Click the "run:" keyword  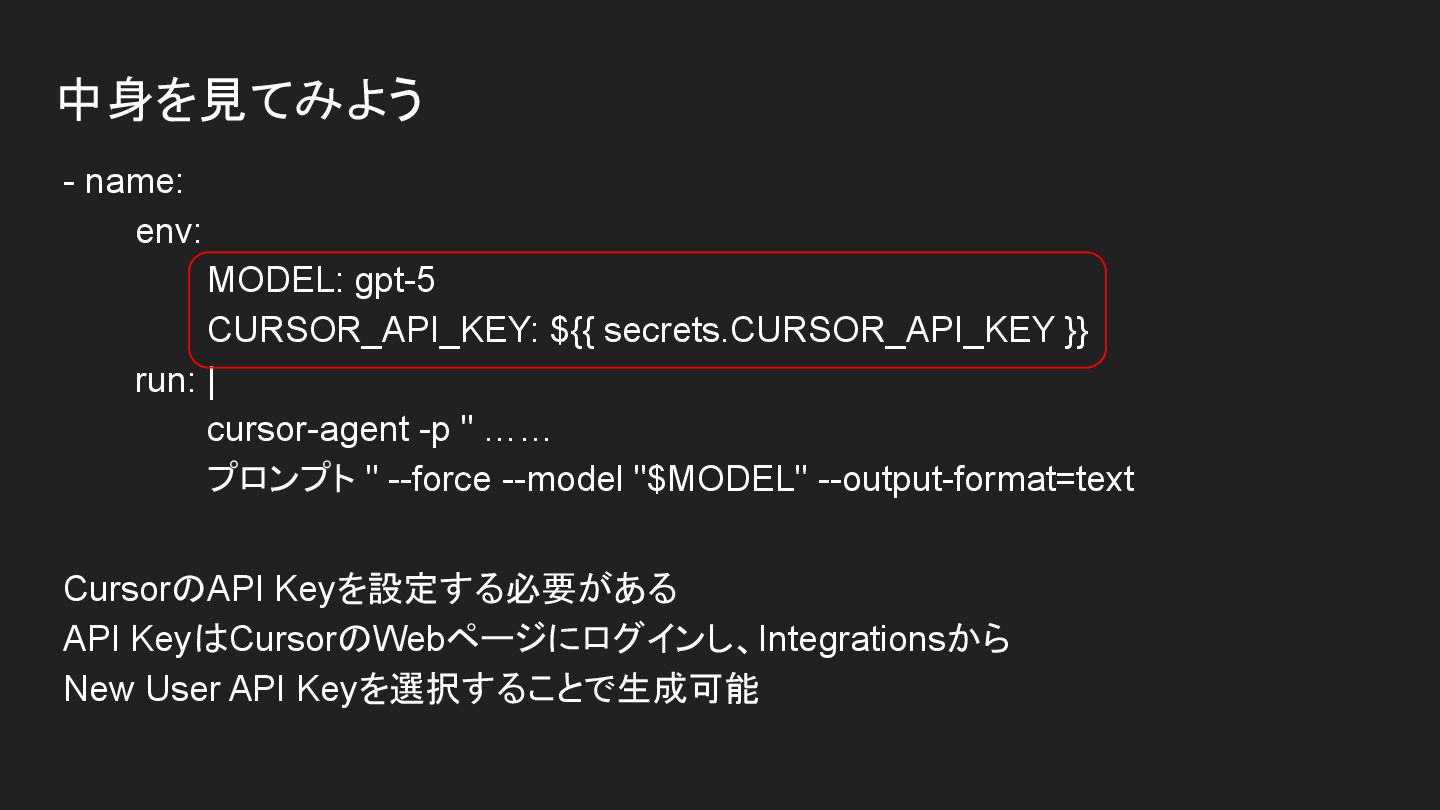point(165,381)
